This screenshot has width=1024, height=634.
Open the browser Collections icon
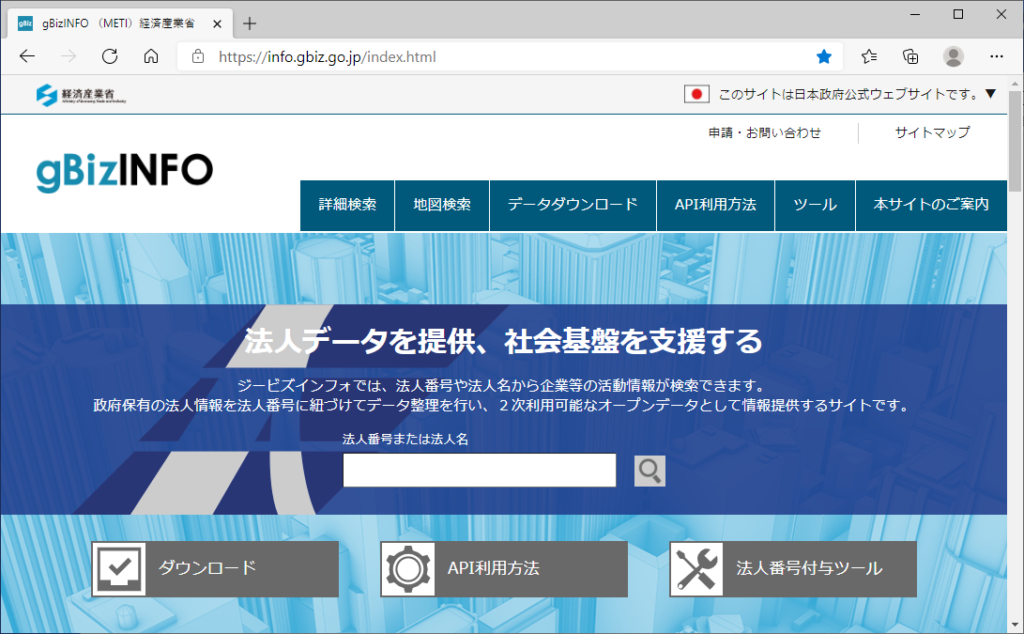pyautogui.click(x=910, y=56)
